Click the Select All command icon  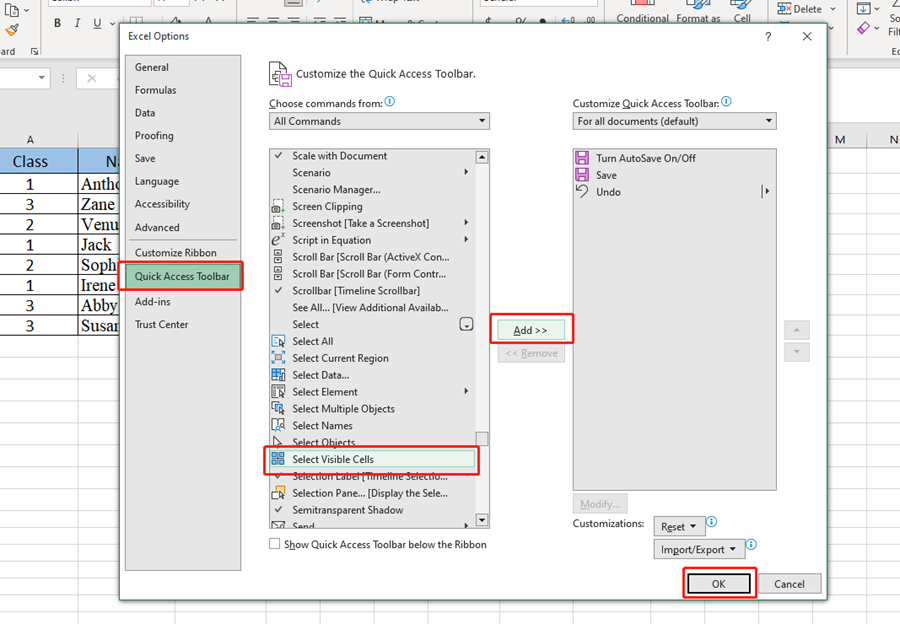point(278,341)
